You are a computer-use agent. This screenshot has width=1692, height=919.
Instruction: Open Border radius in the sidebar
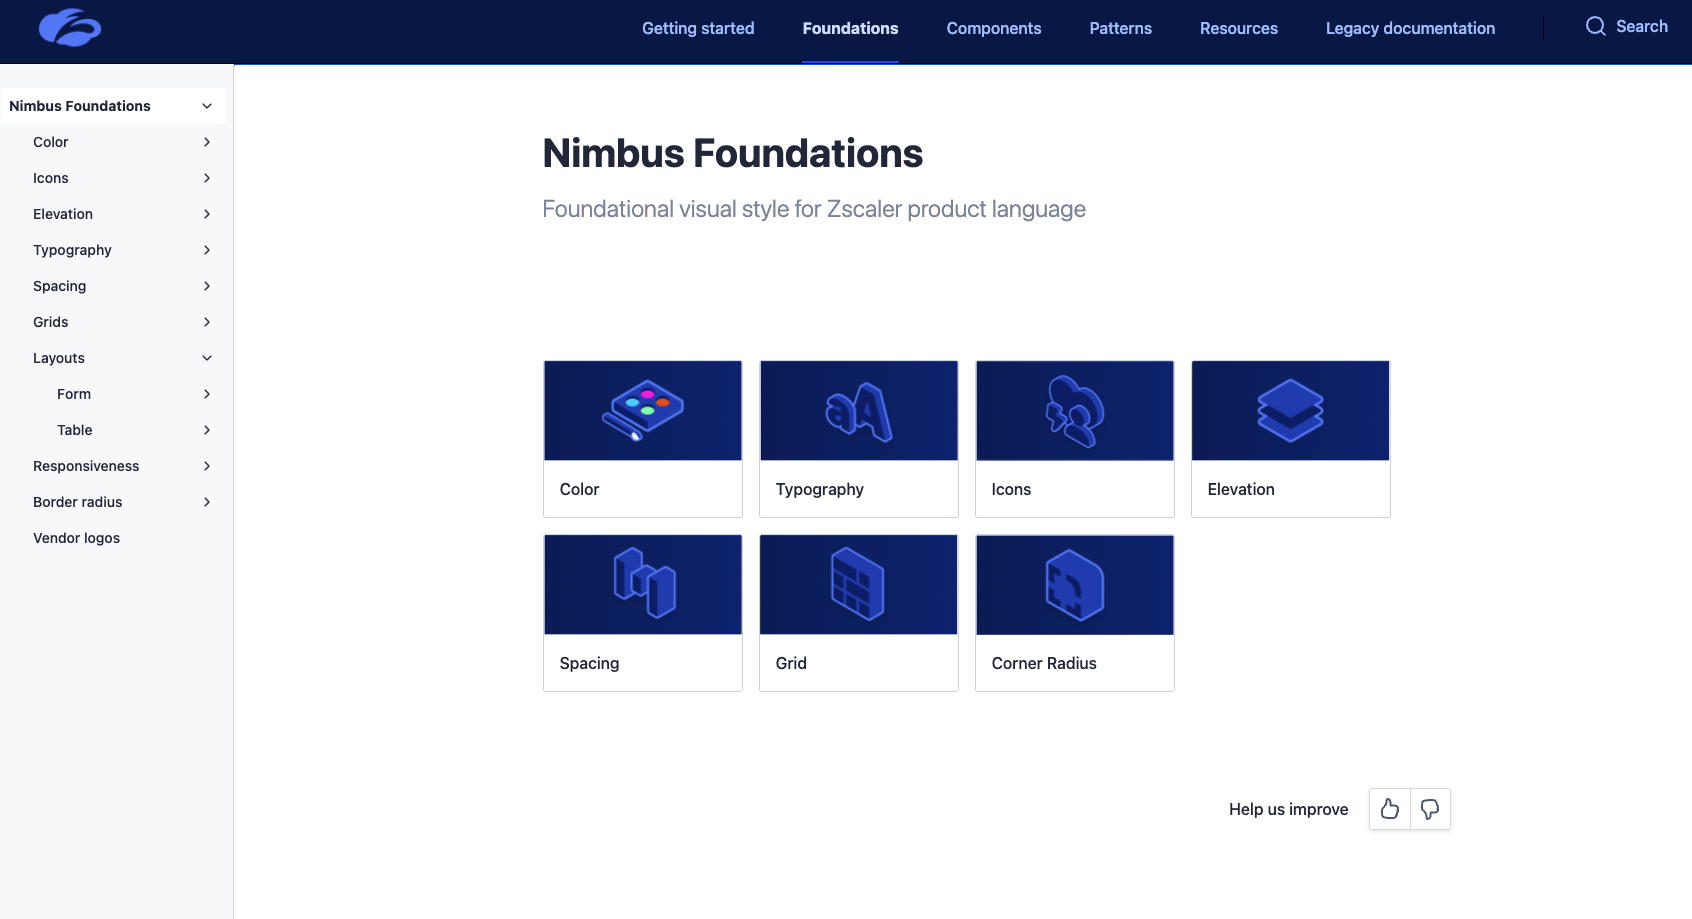tap(78, 502)
